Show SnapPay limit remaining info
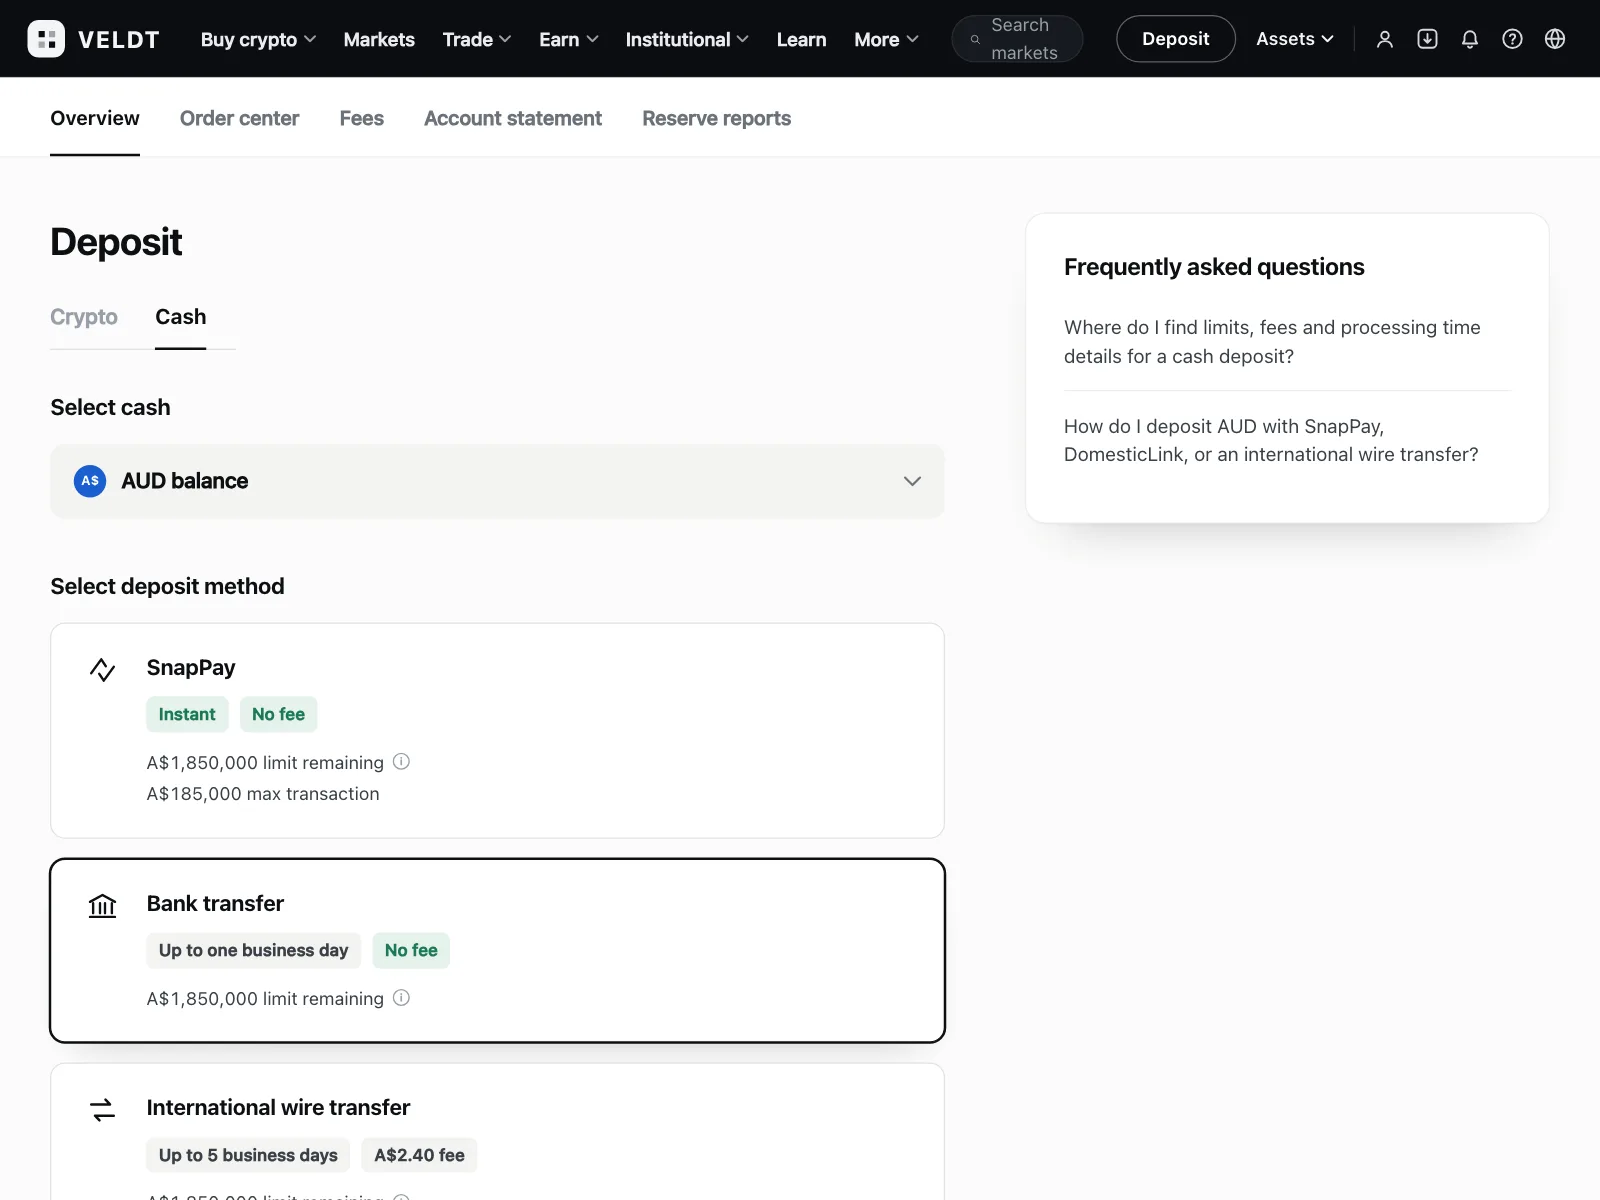 pyautogui.click(x=401, y=762)
